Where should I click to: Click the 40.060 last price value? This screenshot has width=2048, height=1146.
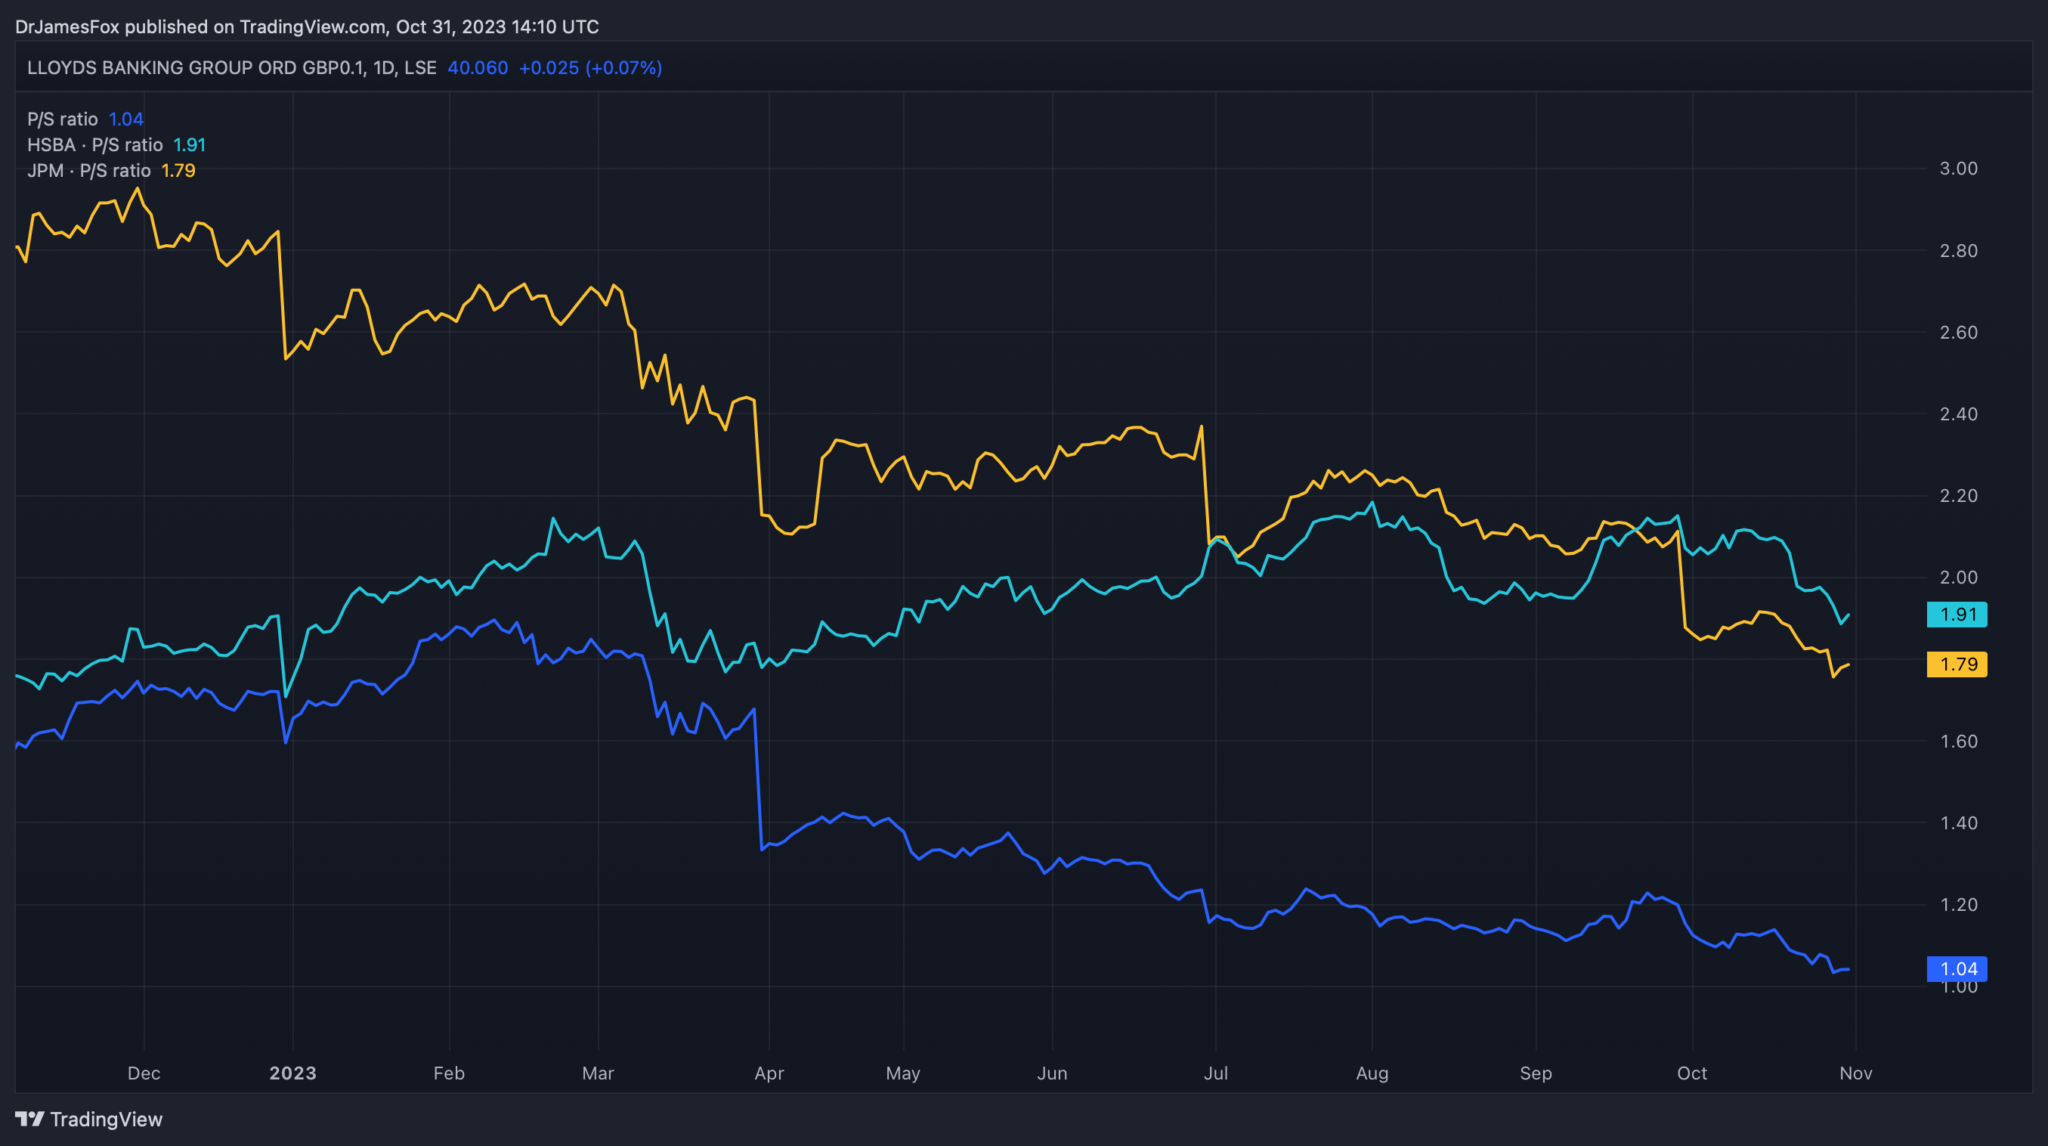coord(477,68)
